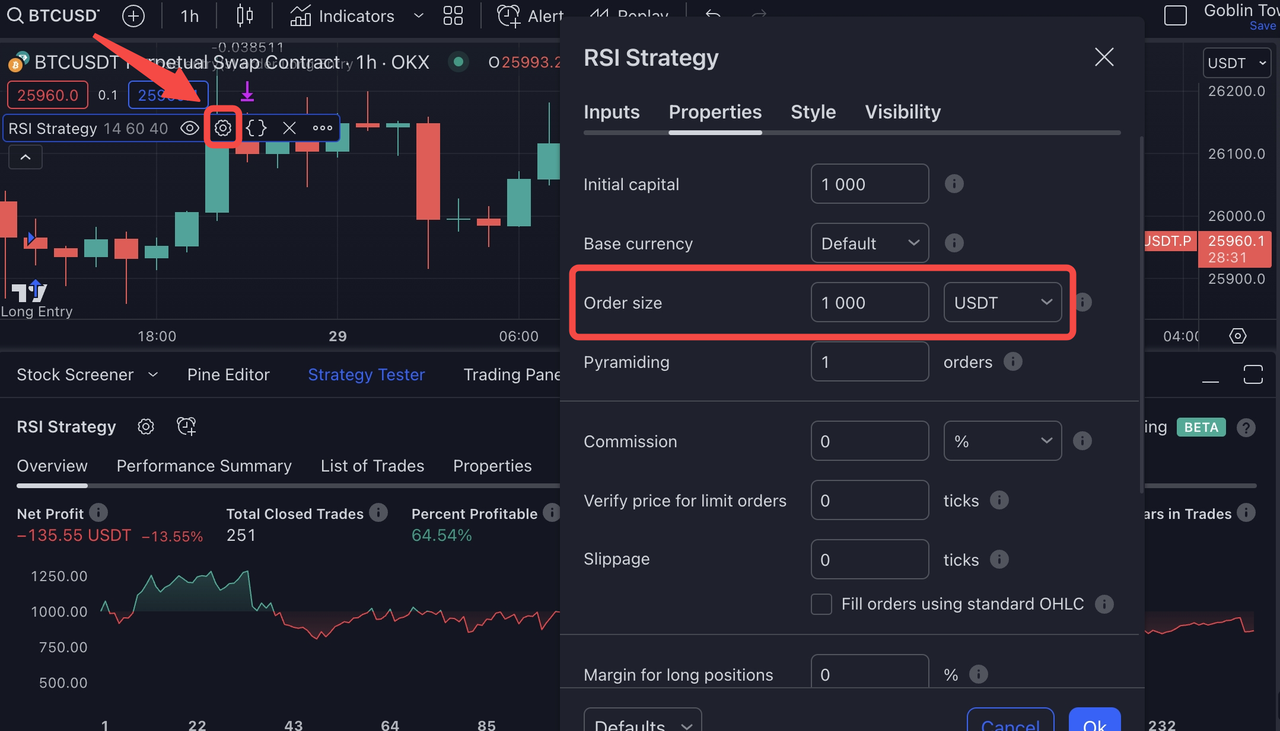The height and width of the screenshot is (731, 1280).
Task: Confirm settings with the Ok button
Action: tap(1094, 722)
